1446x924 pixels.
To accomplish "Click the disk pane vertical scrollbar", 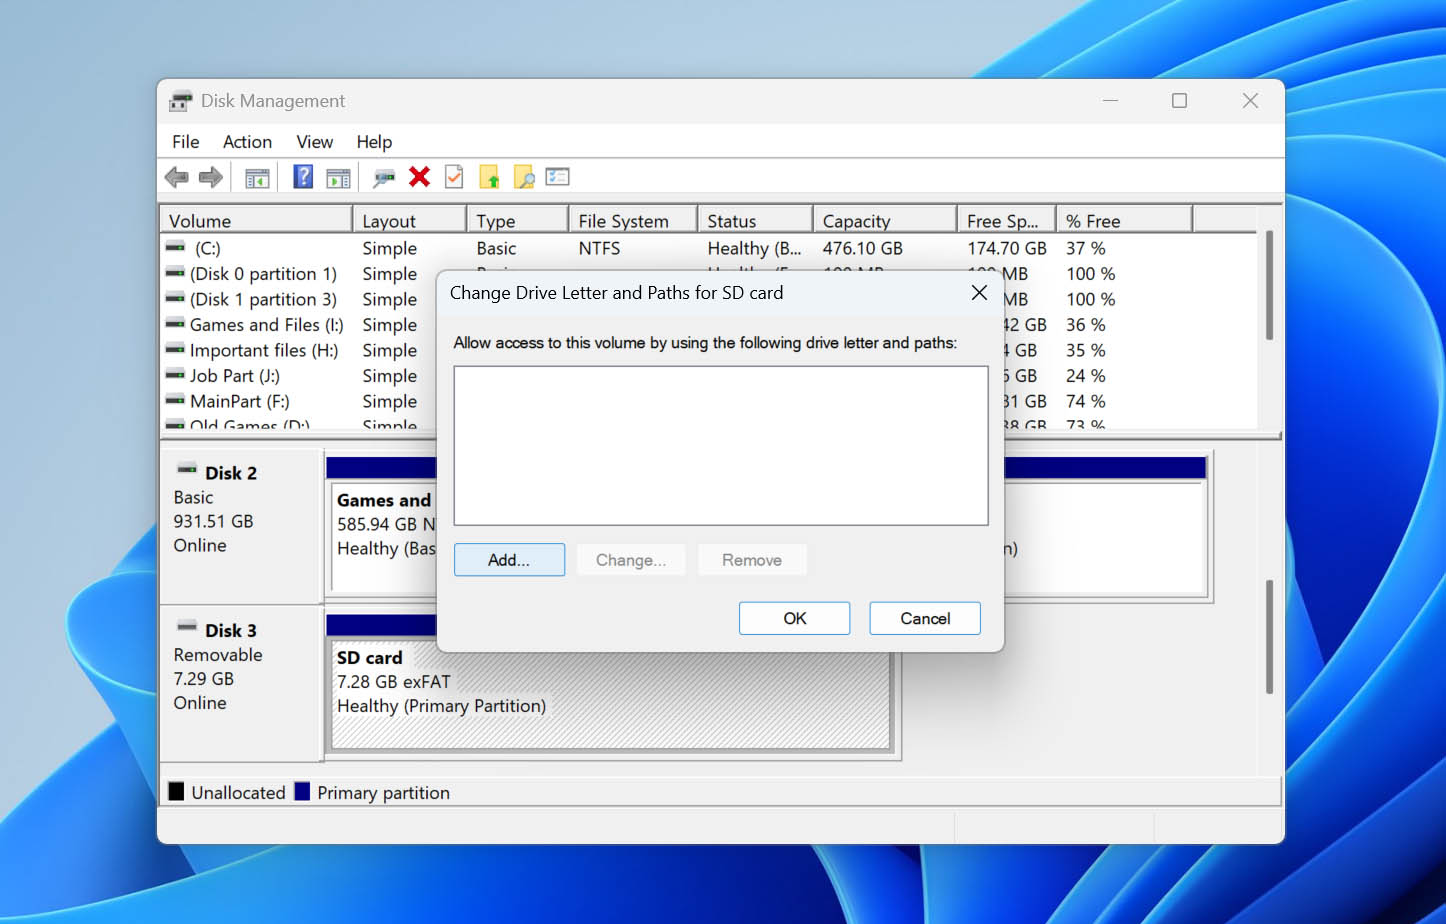I will [1270, 637].
